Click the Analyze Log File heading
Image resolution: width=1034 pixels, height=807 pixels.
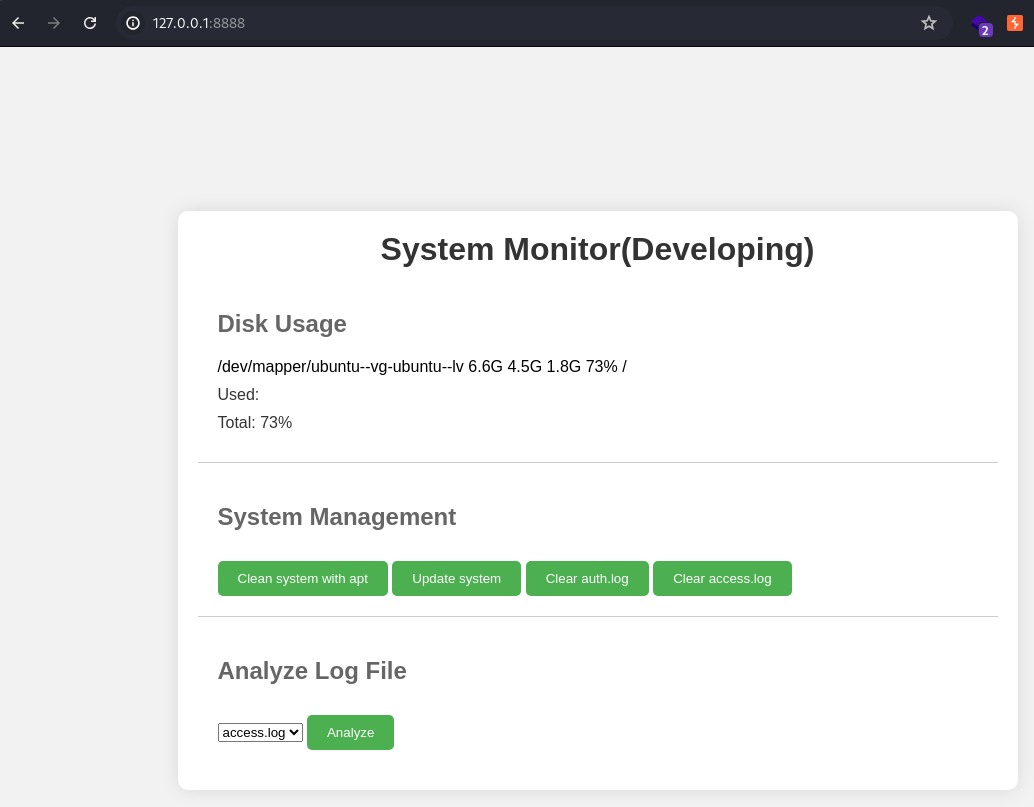point(312,671)
